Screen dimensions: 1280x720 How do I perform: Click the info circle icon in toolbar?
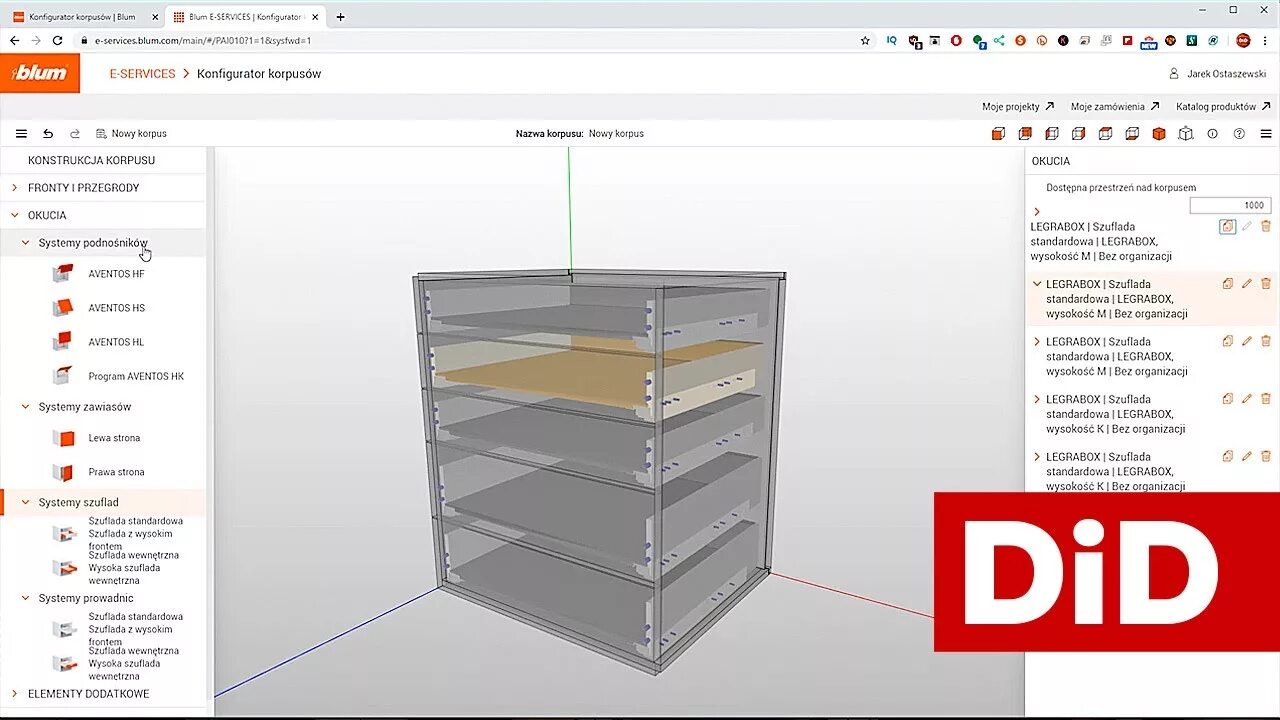coord(1212,133)
